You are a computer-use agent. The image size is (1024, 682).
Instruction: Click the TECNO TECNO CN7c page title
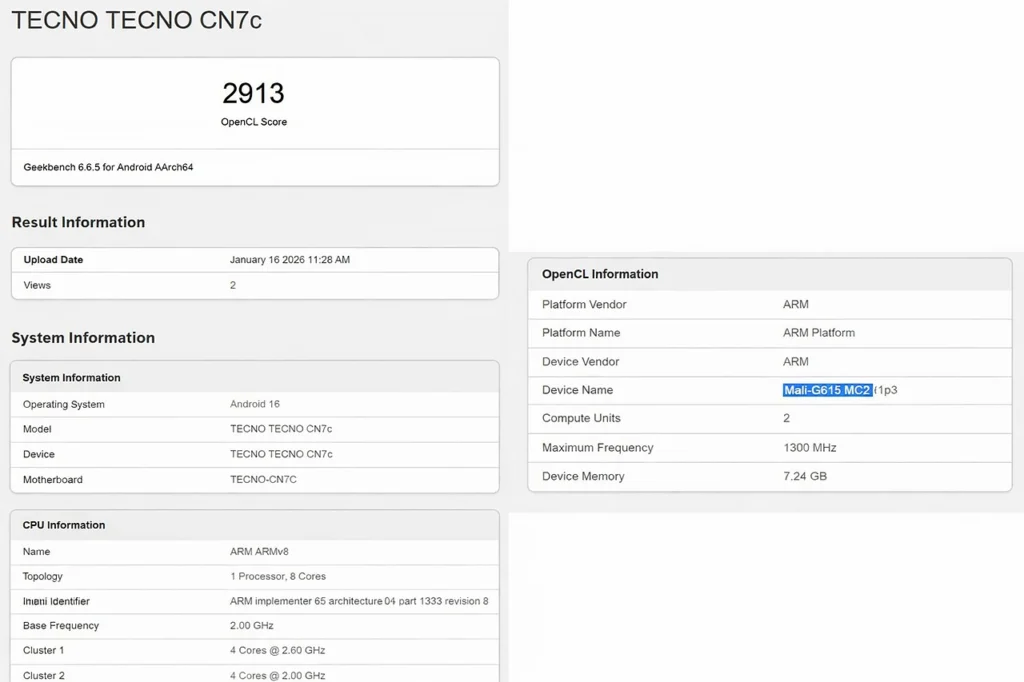pos(137,19)
